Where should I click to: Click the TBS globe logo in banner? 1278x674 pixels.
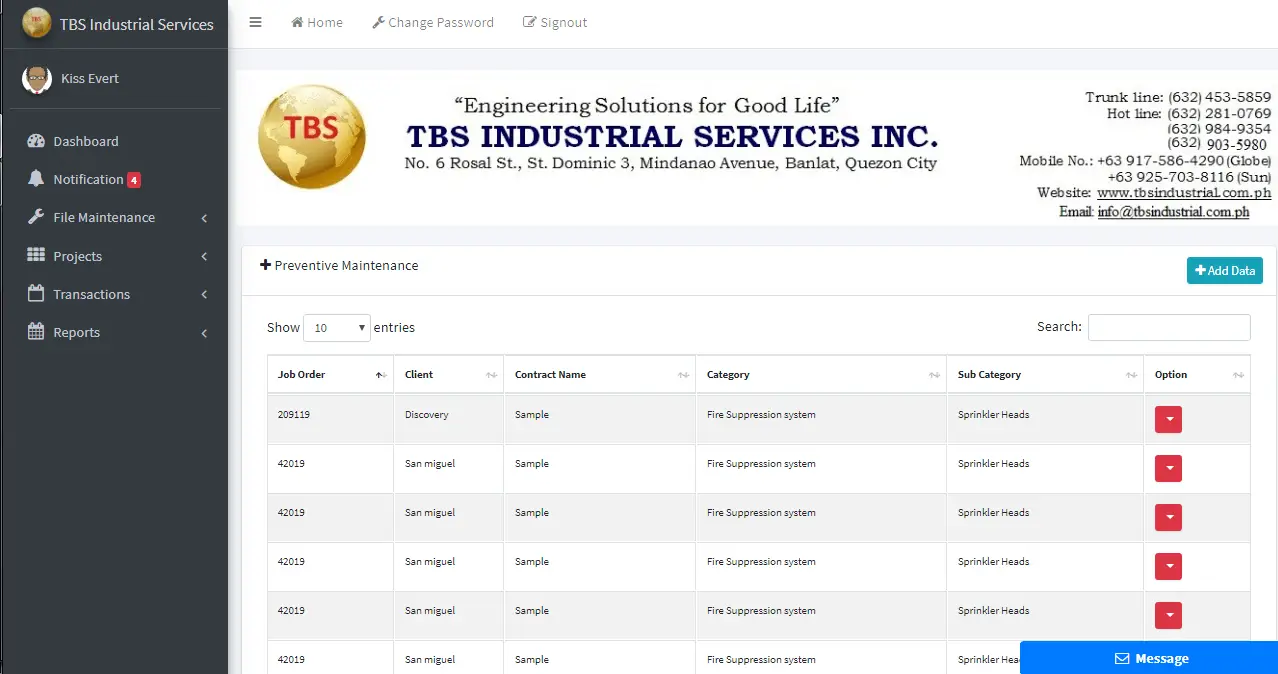[x=311, y=137]
